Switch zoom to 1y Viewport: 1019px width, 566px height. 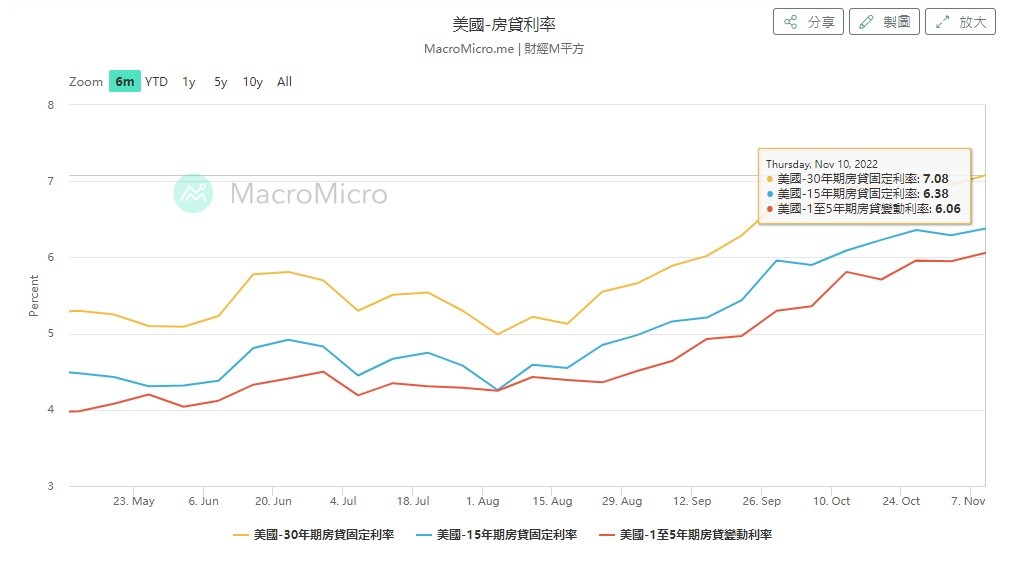coord(188,81)
